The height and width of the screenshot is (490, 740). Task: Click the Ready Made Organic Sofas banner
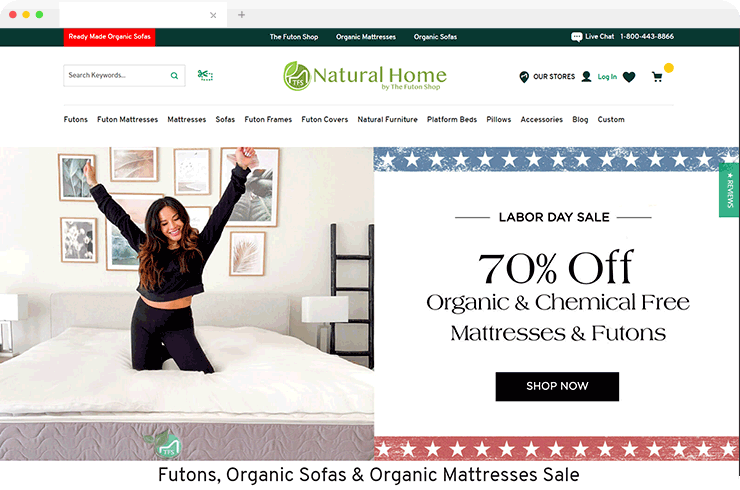coord(109,37)
